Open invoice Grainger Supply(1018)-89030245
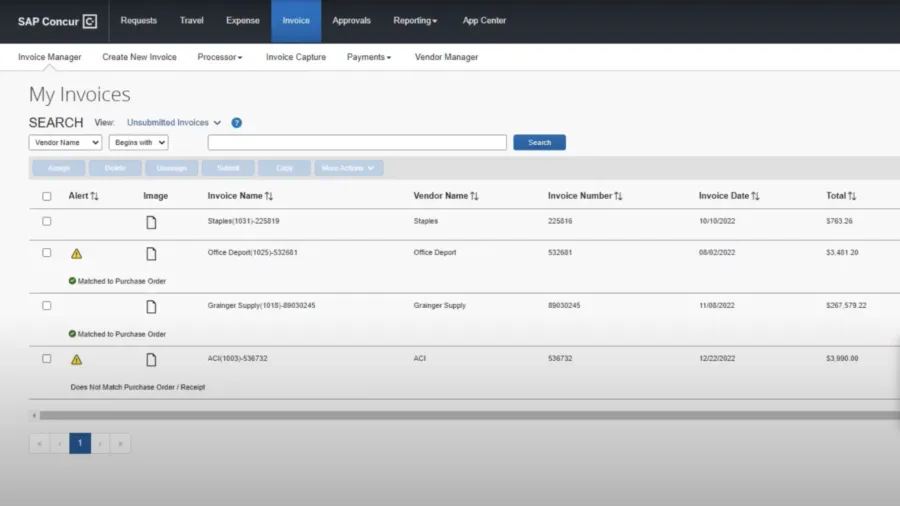900x506 pixels. [x=261, y=306]
